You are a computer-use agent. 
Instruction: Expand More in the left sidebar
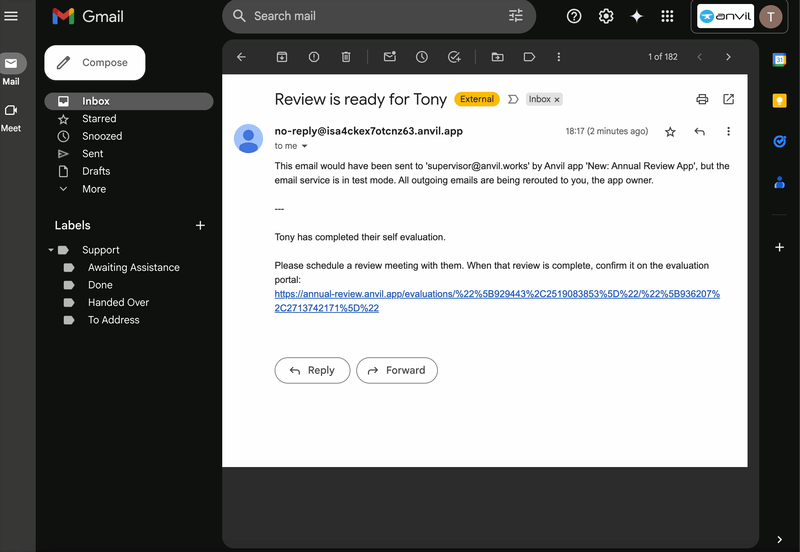[94, 189]
